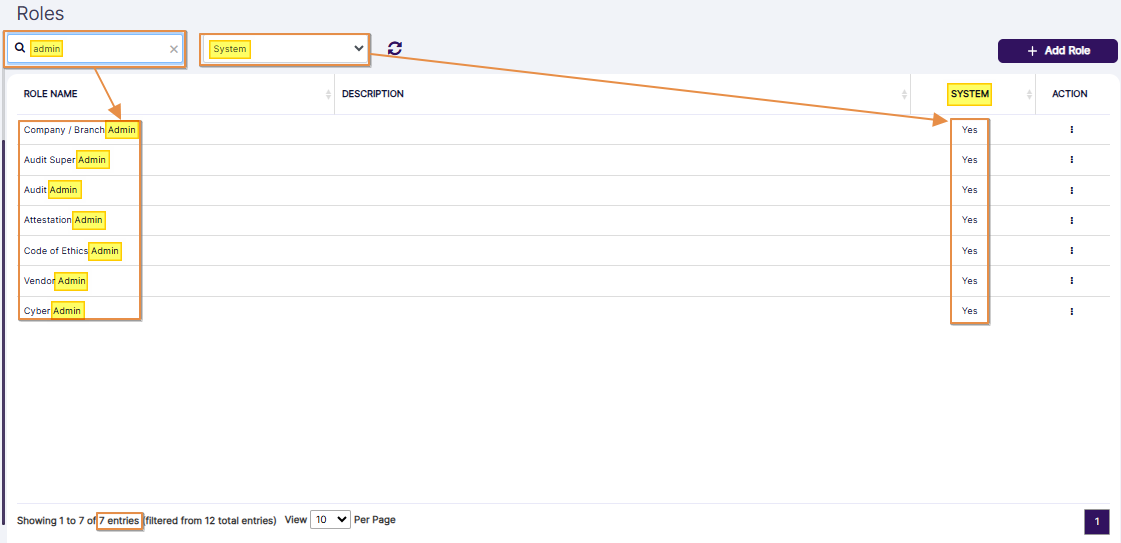This screenshot has width=1121, height=543.
Task: Open action menu for Cyber Admin
Action: pyautogui.click(x=1071, y=311)
